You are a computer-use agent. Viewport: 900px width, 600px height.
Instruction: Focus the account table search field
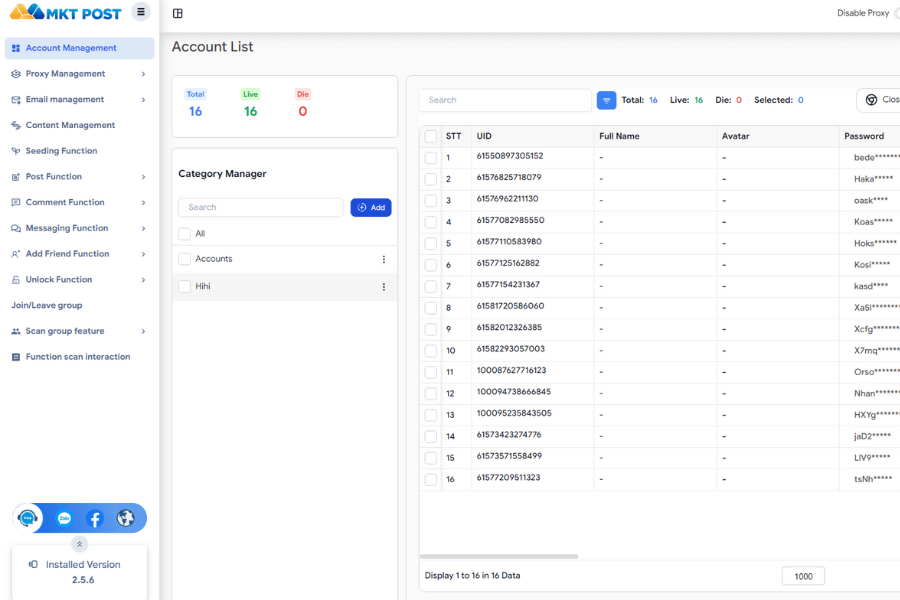tap(505, 100)
